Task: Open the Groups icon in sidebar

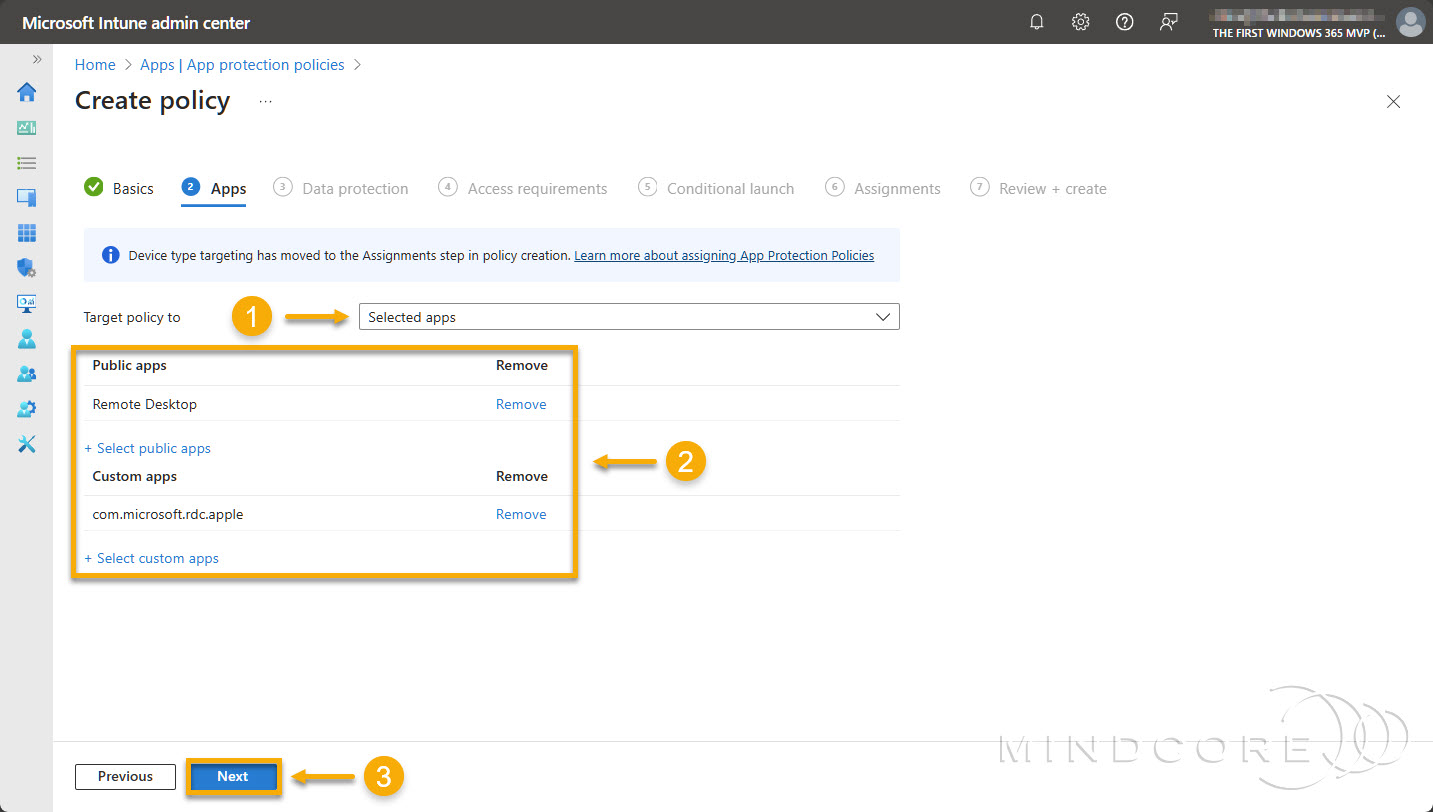Action: click(x=26, y=373)
